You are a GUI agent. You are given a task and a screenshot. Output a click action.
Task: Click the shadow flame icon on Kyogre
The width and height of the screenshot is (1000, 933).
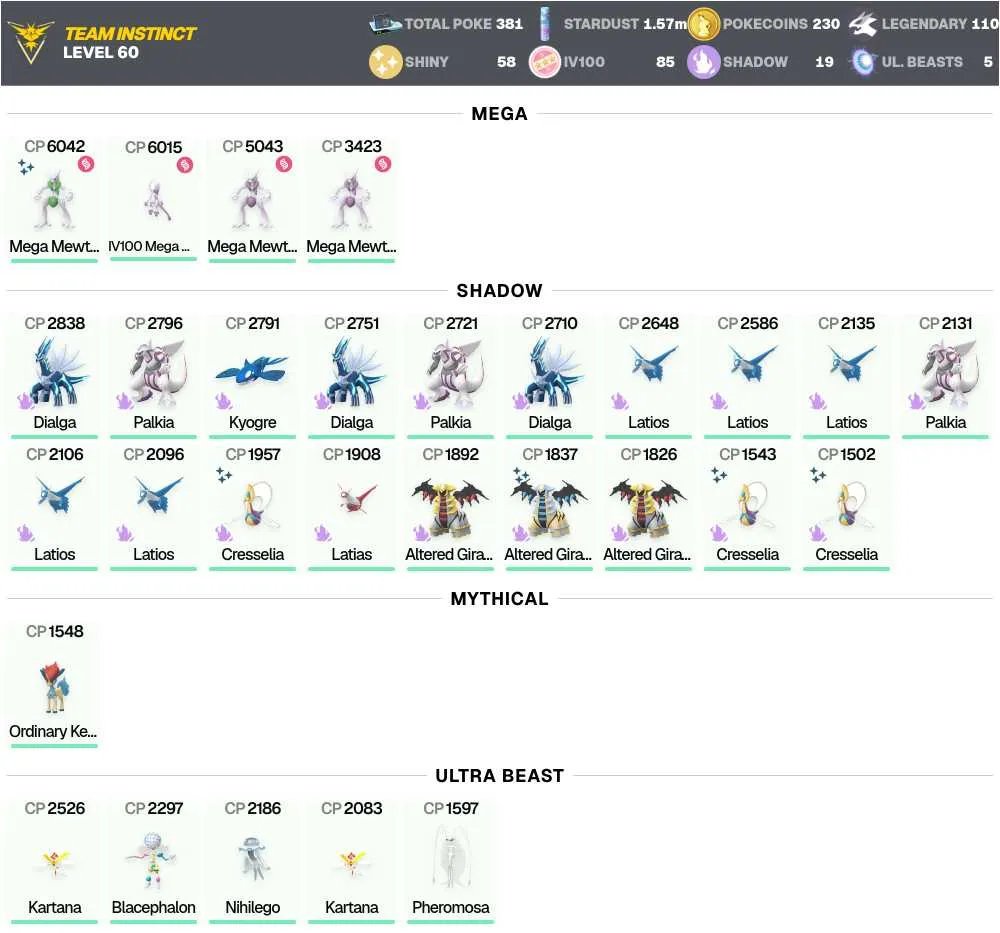pyautogui.click(x=223, y=401)
